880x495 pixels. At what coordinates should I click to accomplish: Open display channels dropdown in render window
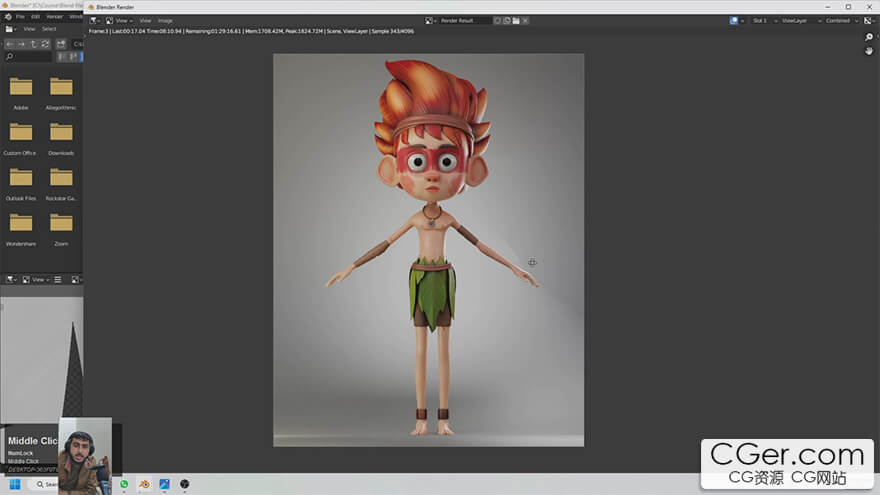pos(869,21)
